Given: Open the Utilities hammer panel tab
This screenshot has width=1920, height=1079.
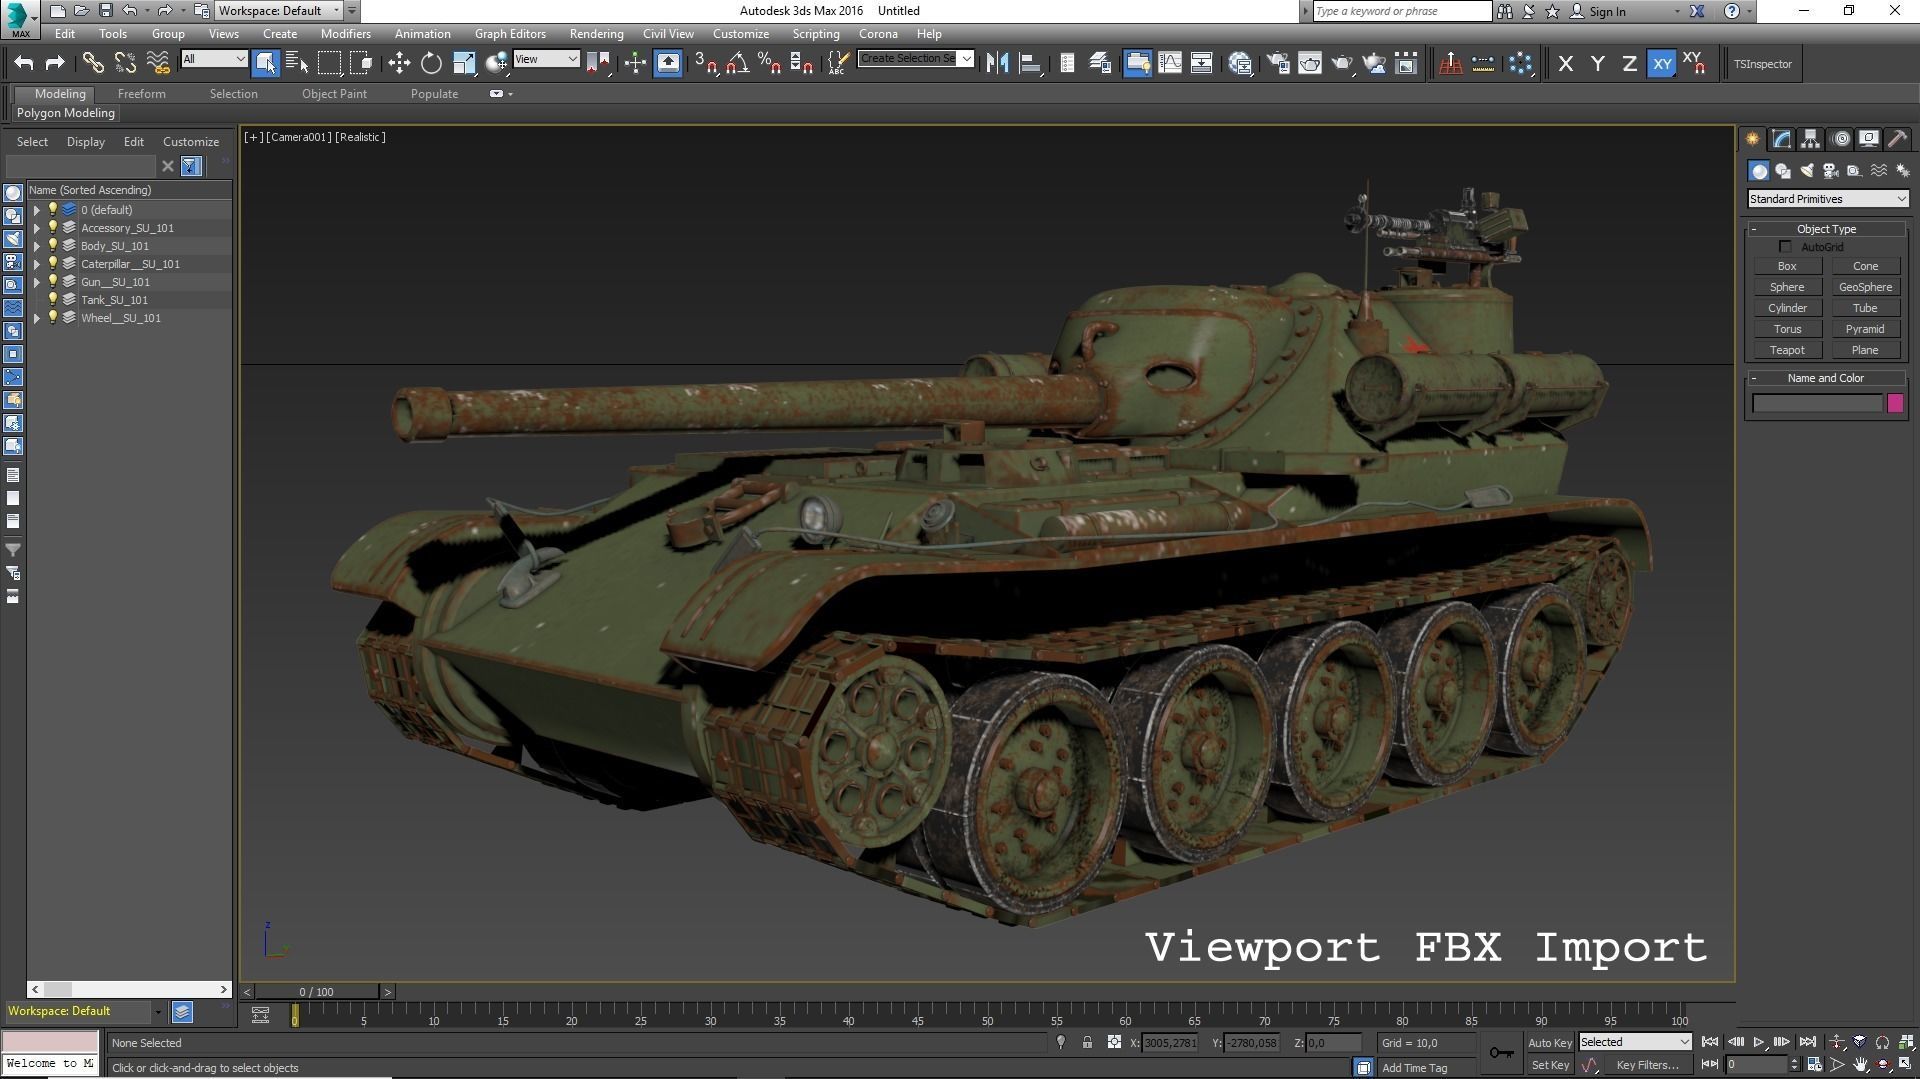Looking at the screenshot, I should (1897, 139).
